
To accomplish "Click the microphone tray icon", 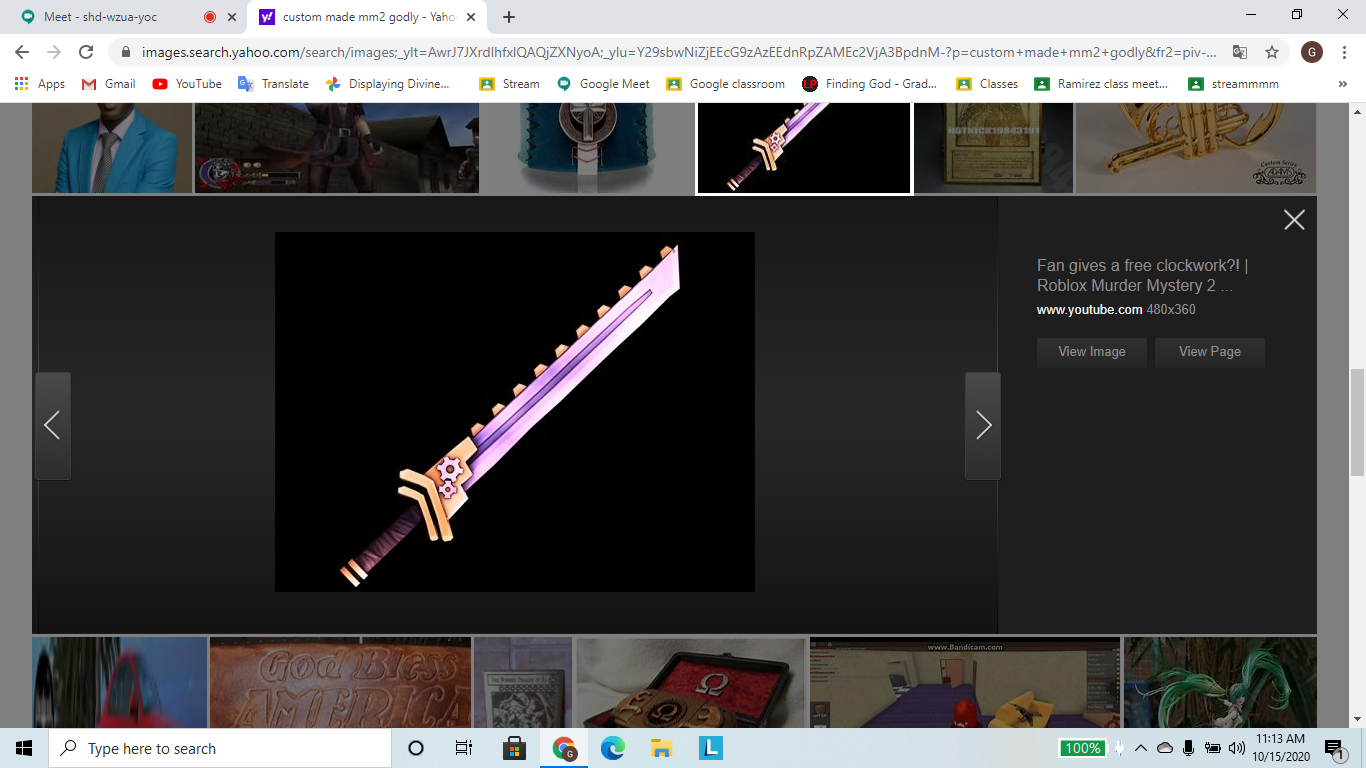I will coord(1189,748).
